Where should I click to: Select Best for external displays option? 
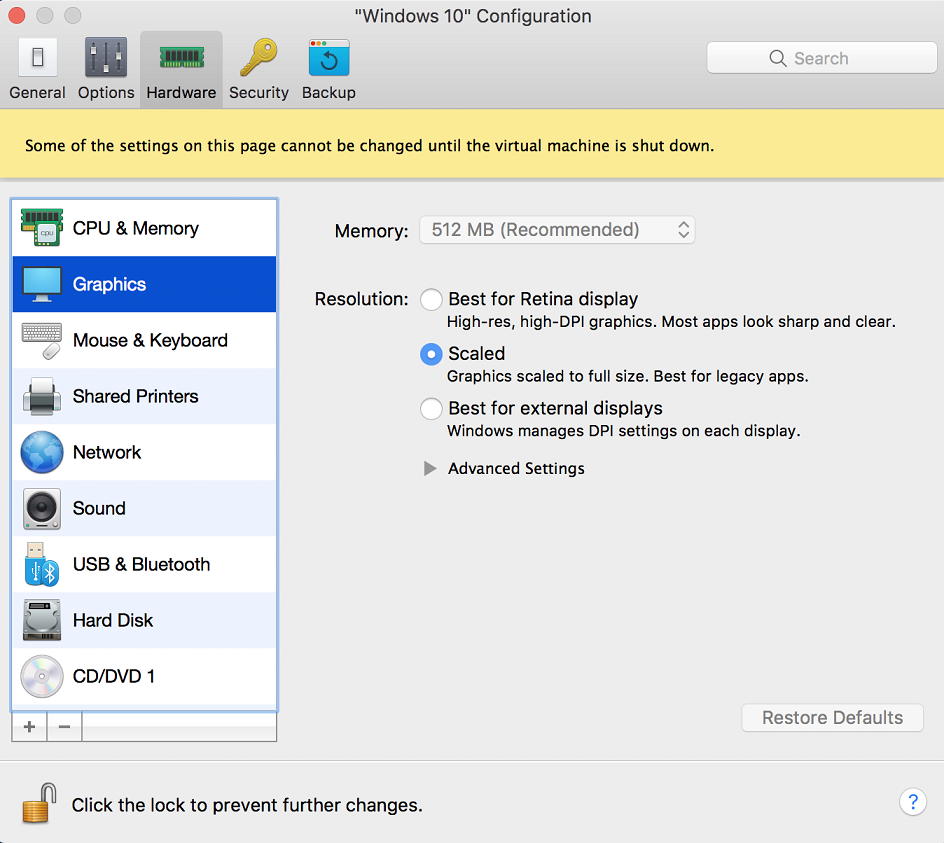tap(431, 409)
